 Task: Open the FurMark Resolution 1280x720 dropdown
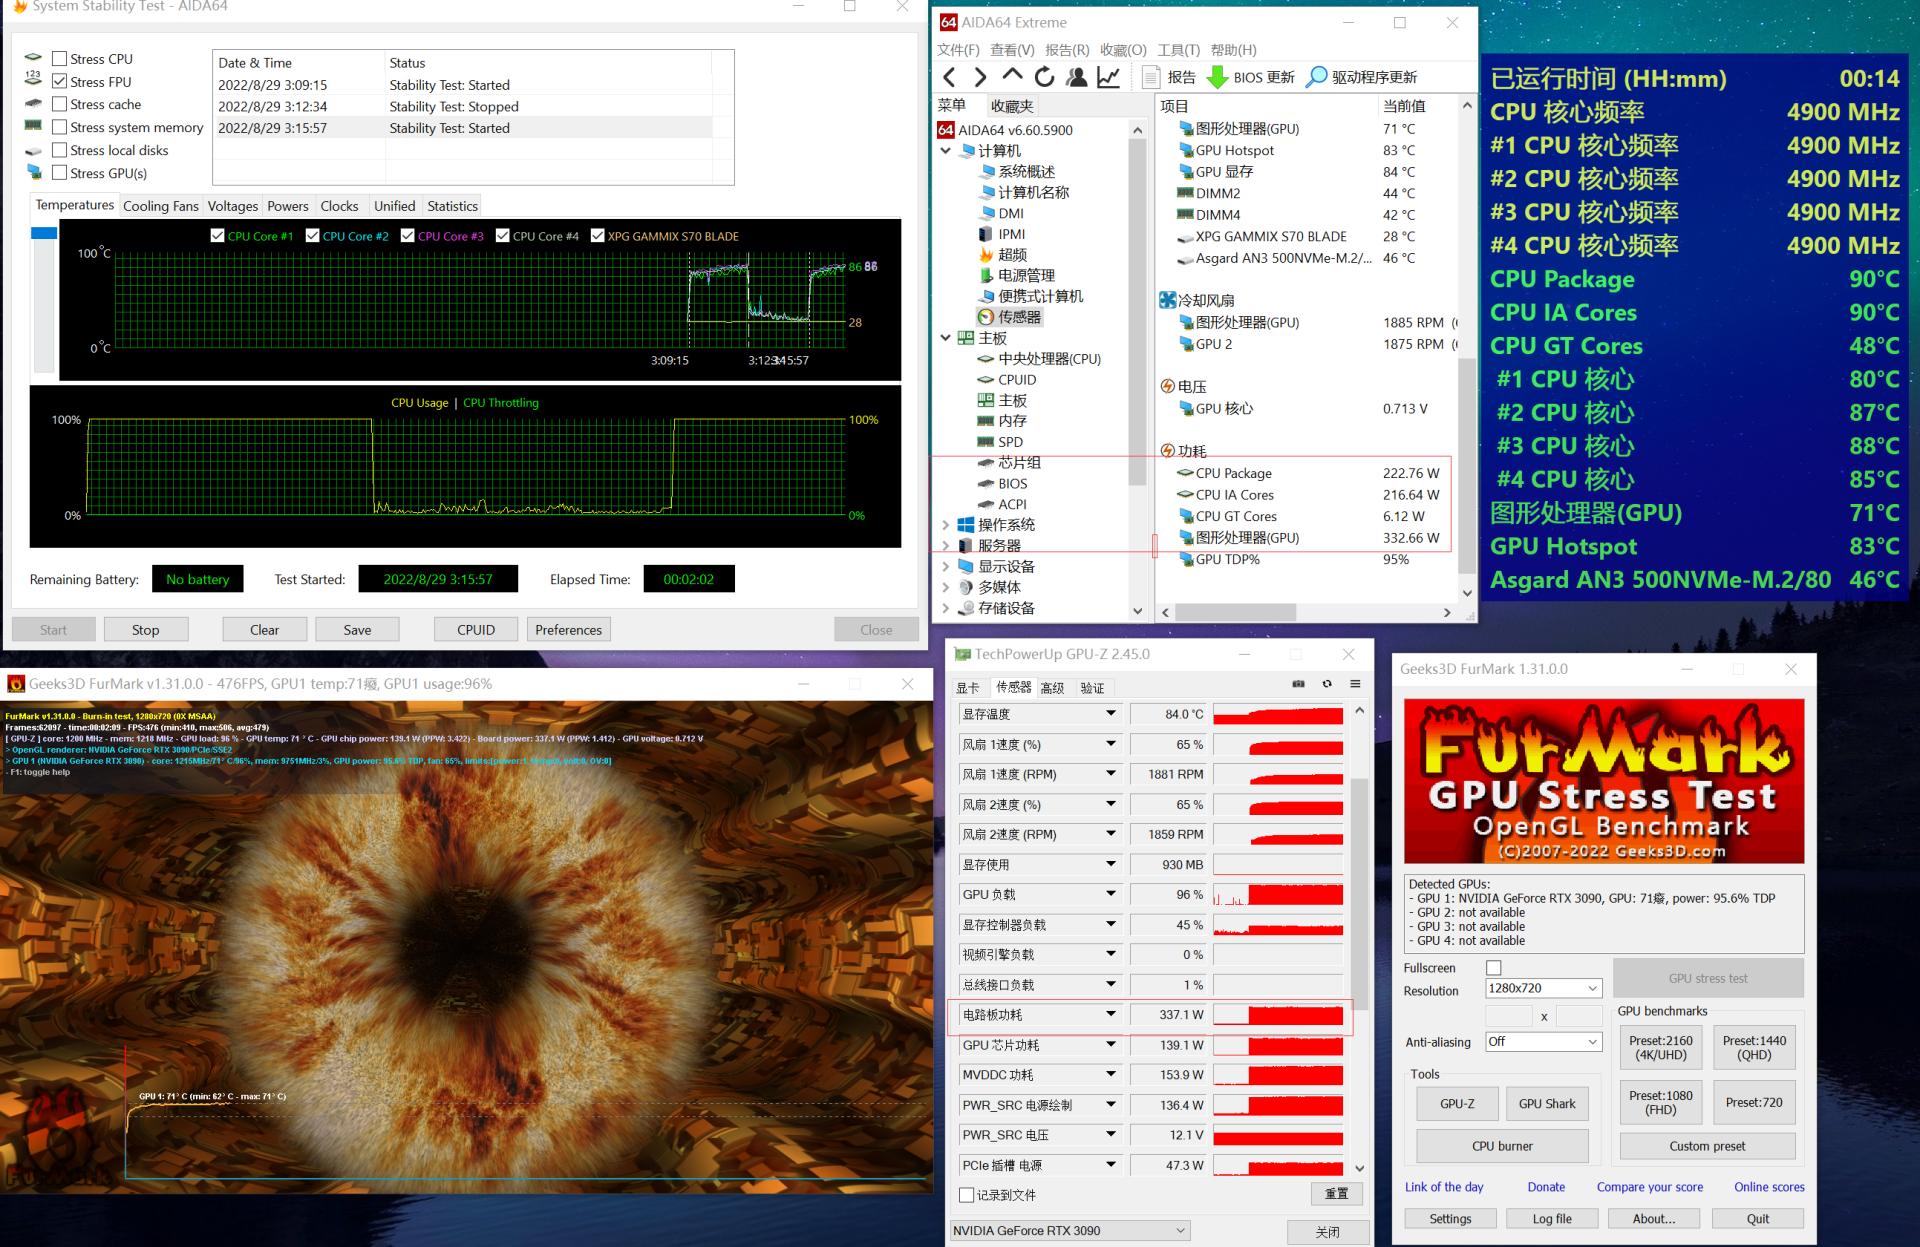coord(1543,988)
